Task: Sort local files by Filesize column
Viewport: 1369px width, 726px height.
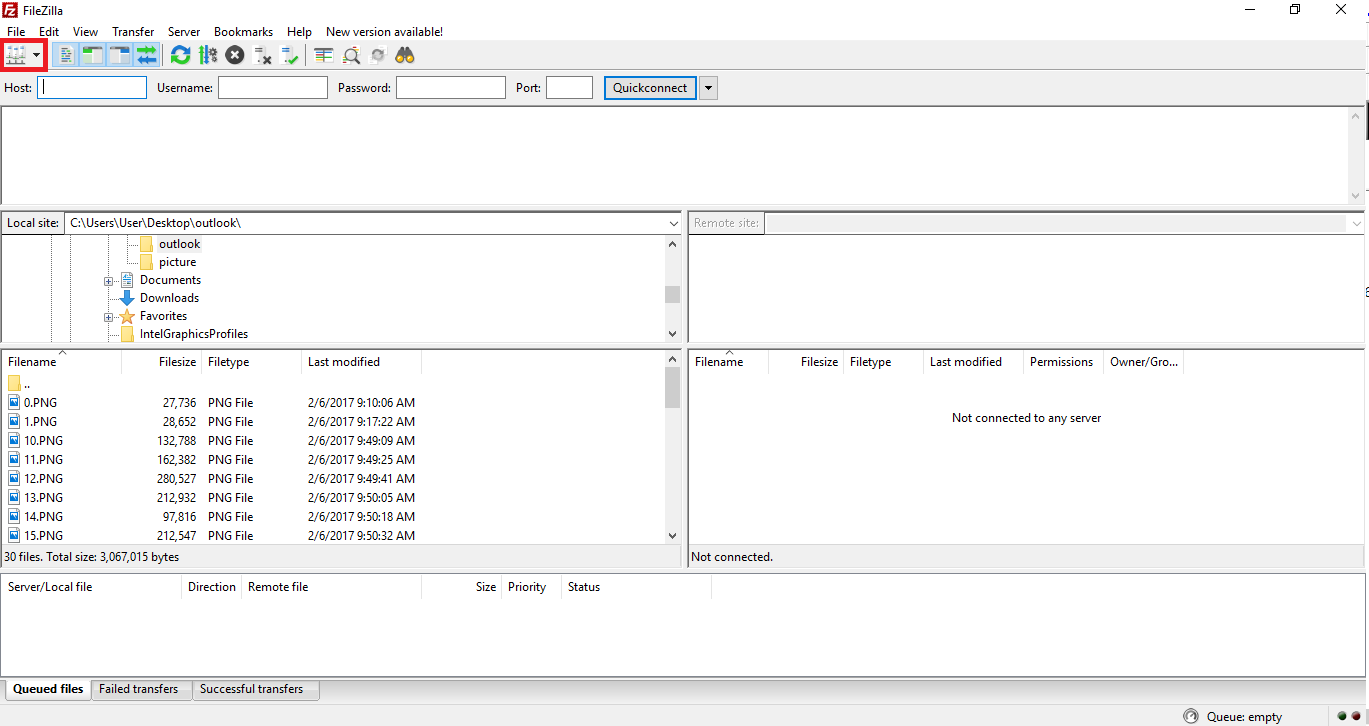Action: click(162, 362)
